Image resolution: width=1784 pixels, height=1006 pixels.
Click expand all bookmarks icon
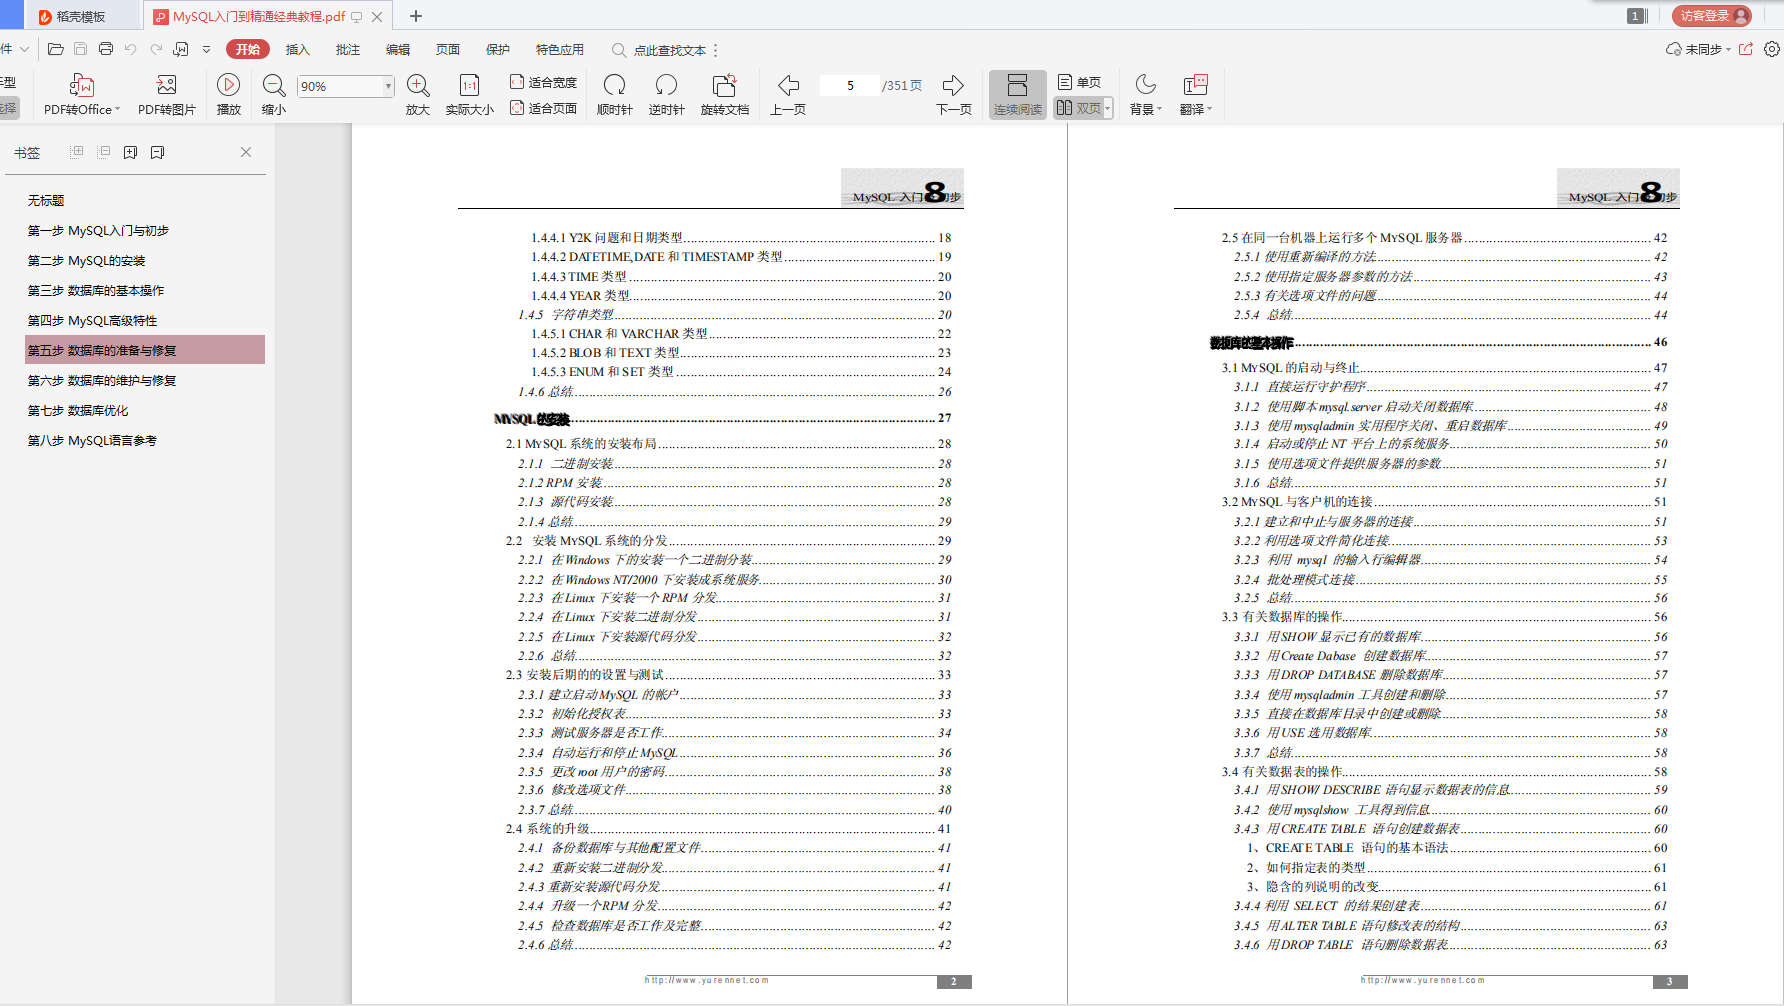click(76, 152)
